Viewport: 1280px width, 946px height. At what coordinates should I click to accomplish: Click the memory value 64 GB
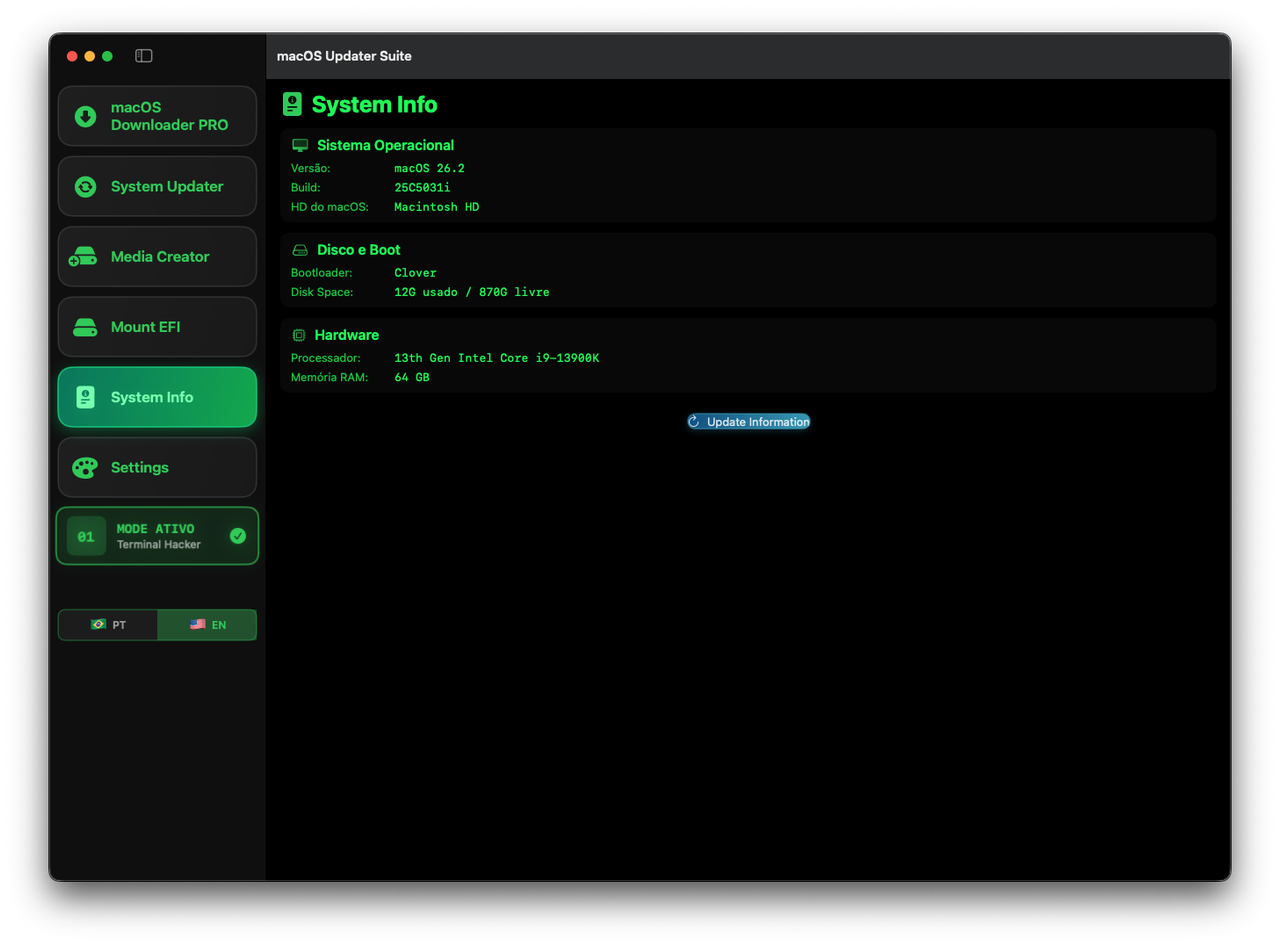[412, 377]
